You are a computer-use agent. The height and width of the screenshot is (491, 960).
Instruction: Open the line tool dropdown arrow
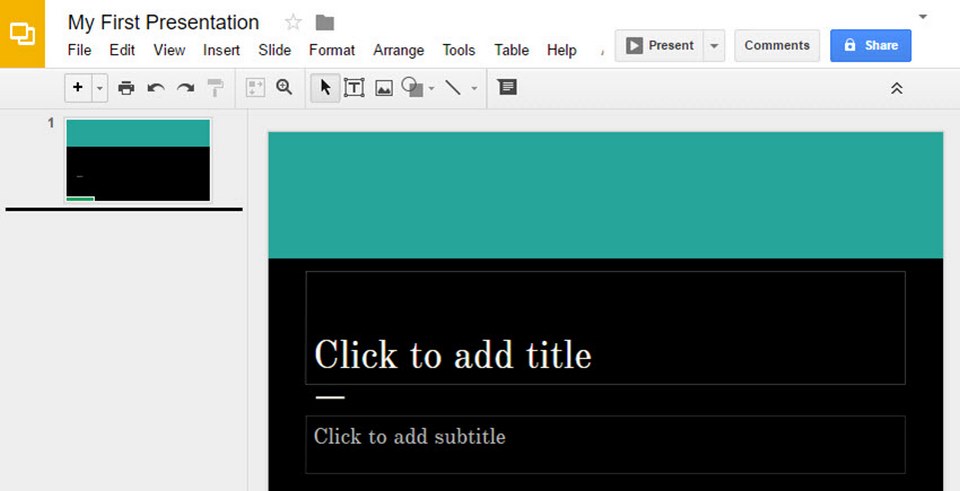[x=474, y=88]
